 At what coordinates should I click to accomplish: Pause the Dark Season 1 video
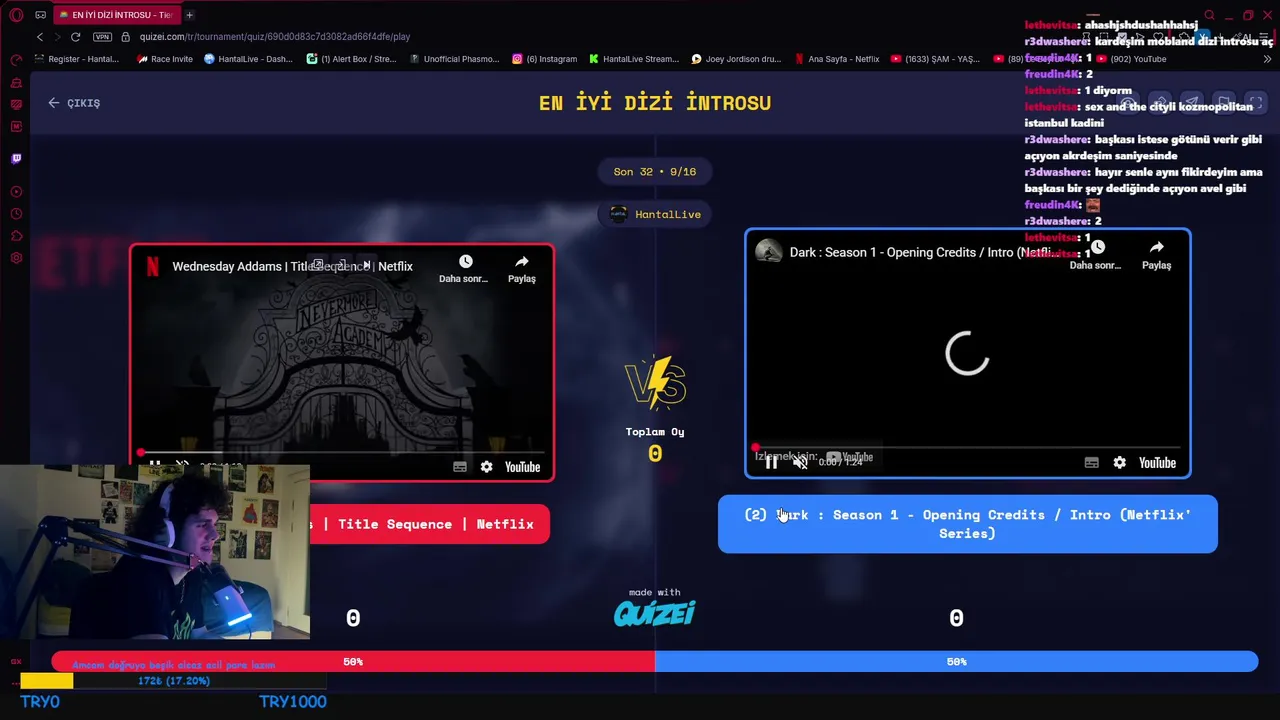tap(771, 462)
